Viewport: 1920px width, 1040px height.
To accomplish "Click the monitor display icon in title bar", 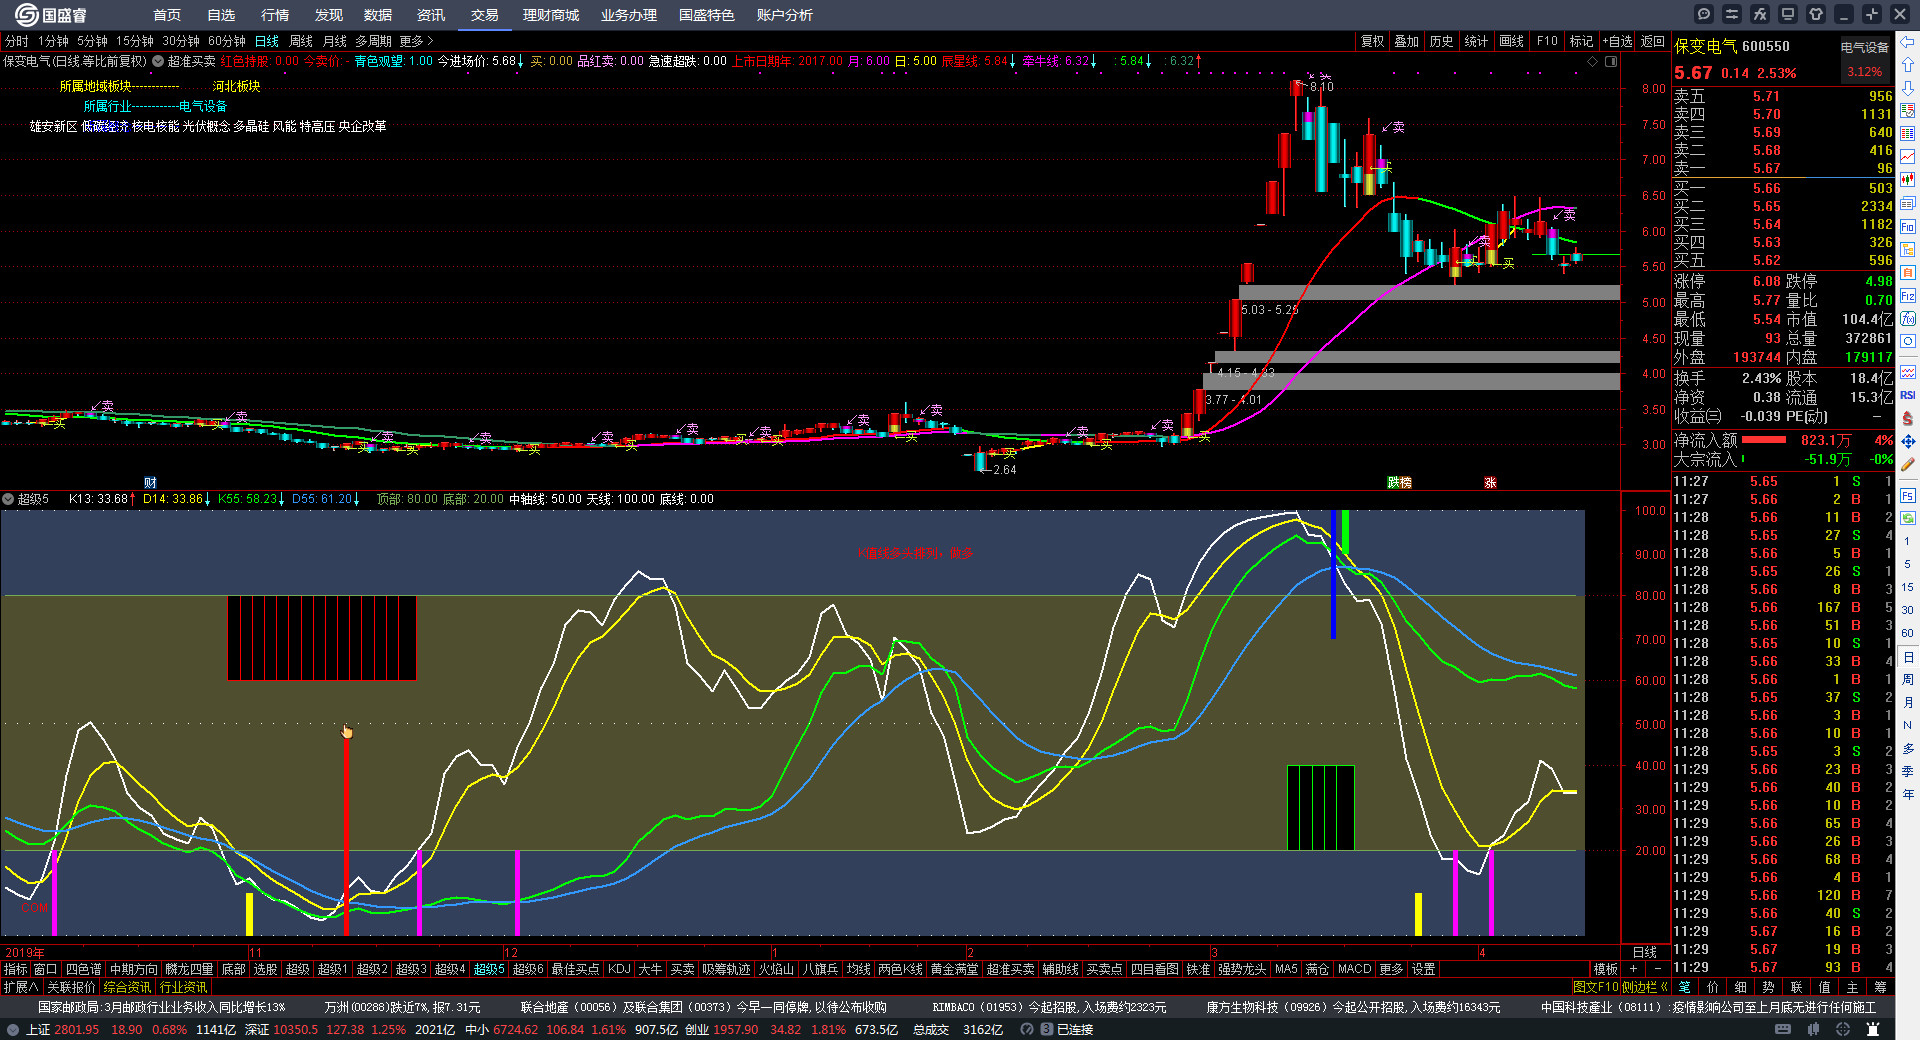I will tap(1788, 14).
